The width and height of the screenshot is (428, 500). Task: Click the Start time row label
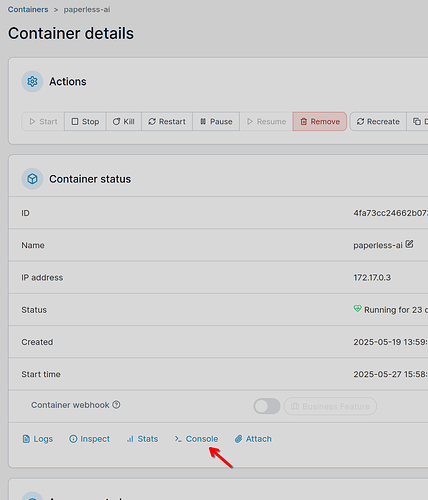click(x=41, y=374)
